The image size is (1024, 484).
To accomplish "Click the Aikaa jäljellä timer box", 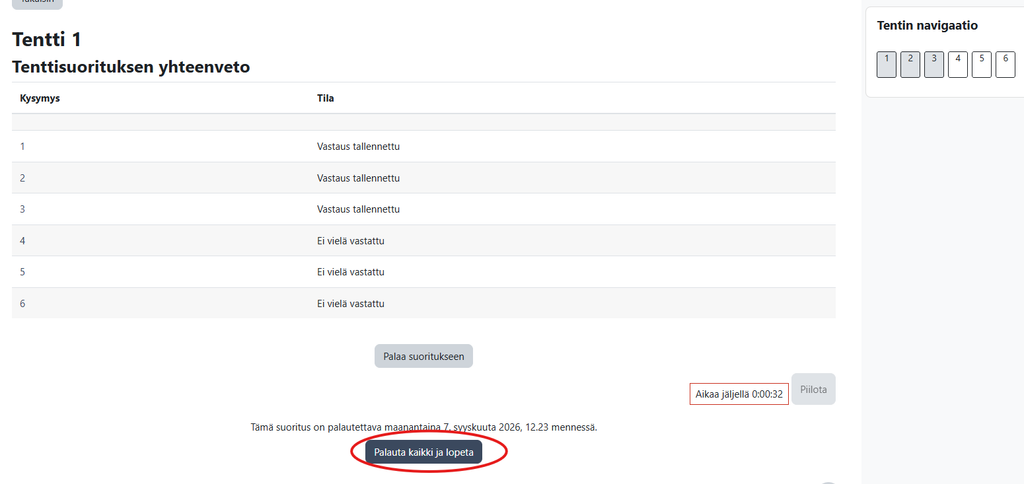I will 739,394.
